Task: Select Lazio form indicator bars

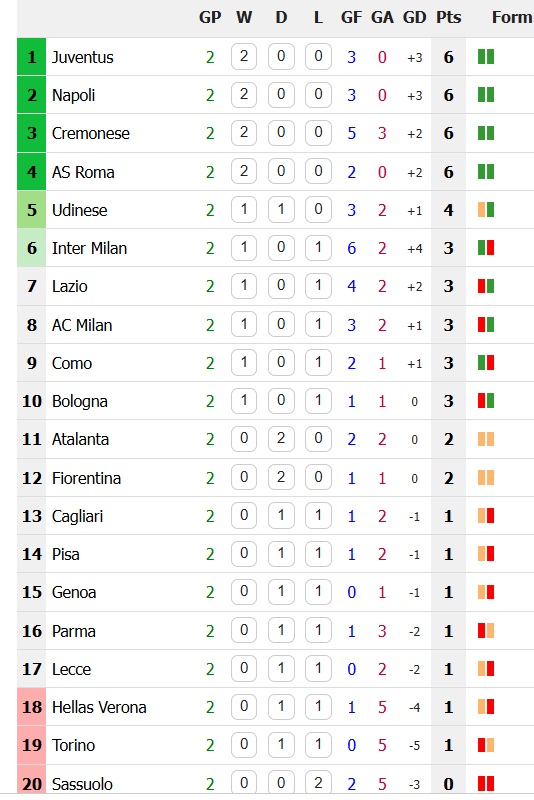Action: 486,286
